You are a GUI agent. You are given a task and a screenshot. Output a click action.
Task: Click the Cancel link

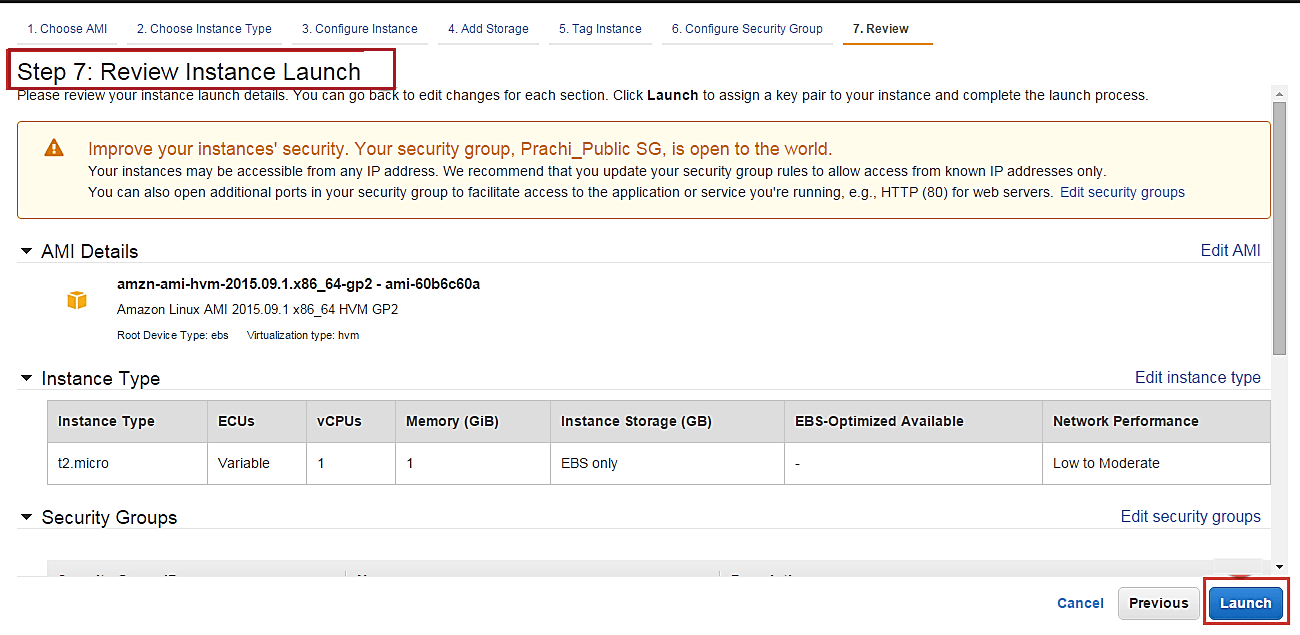(x=1080, y=603)
